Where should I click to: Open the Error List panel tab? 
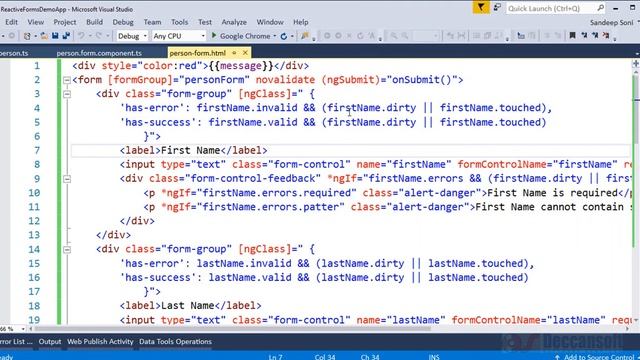[x=16, y=342]
